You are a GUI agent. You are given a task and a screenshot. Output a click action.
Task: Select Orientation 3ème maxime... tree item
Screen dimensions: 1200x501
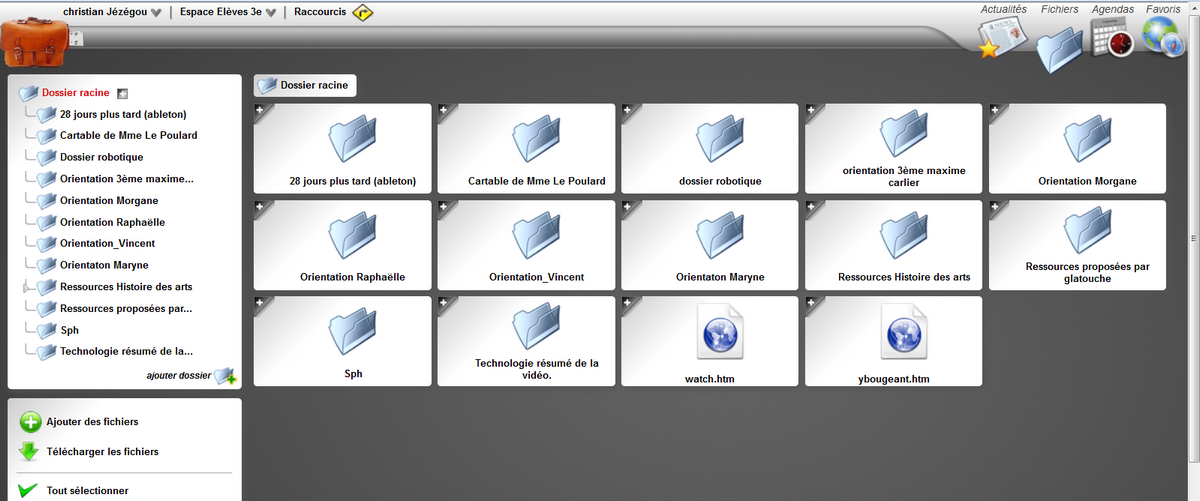coord(126,179)
